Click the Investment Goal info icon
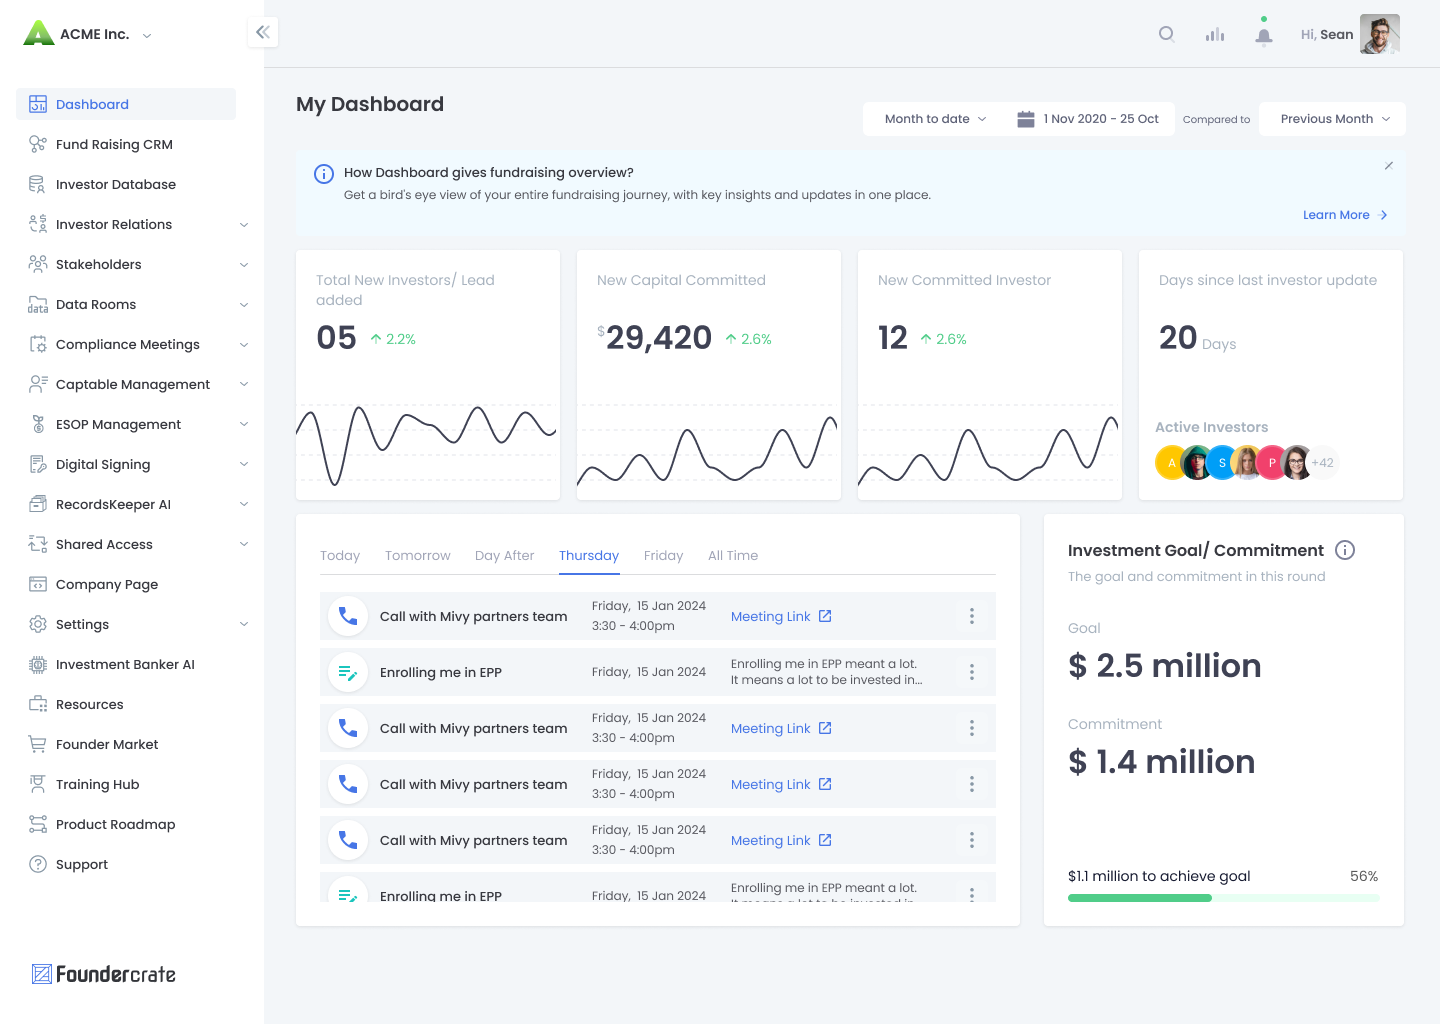1440x1024 pixels. [1345, 550]
